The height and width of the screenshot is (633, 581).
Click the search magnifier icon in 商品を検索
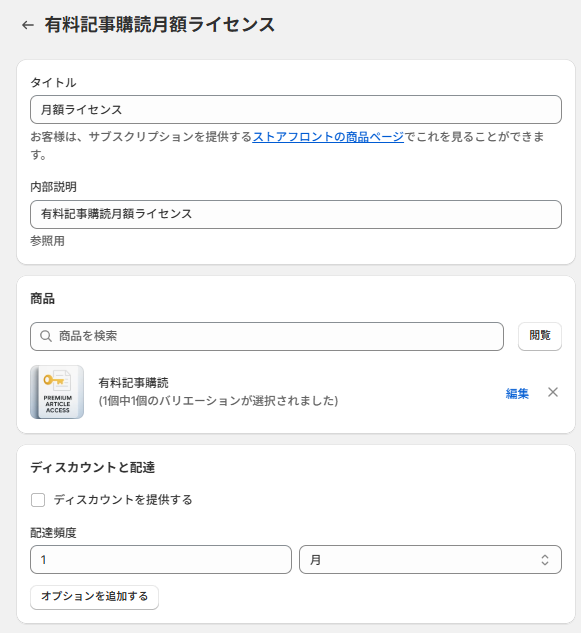click(x=46, y=336)
